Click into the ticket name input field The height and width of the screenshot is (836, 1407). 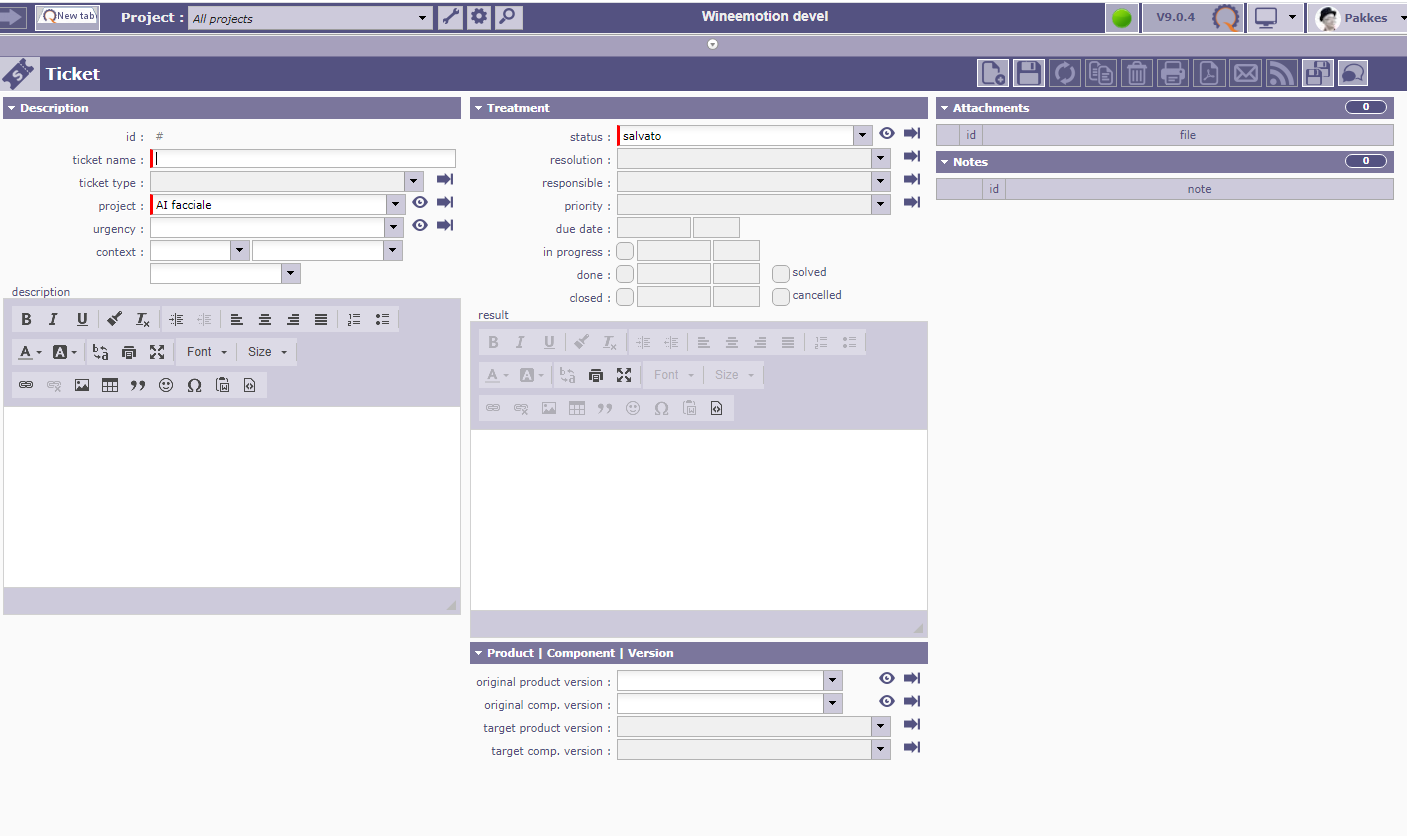(x=304, y=158)
